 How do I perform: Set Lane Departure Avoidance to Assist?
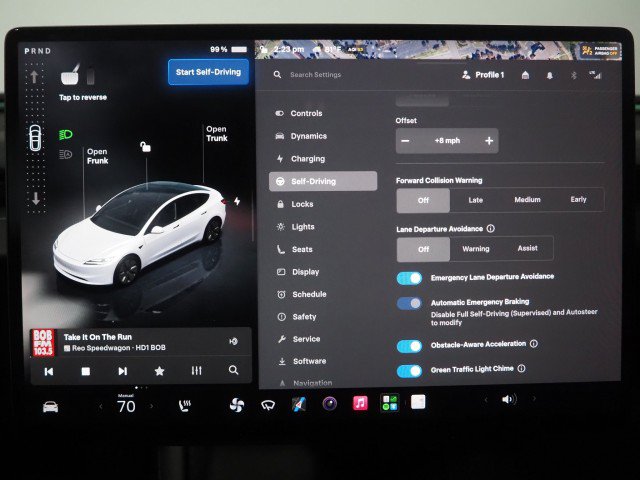[527, 248]
